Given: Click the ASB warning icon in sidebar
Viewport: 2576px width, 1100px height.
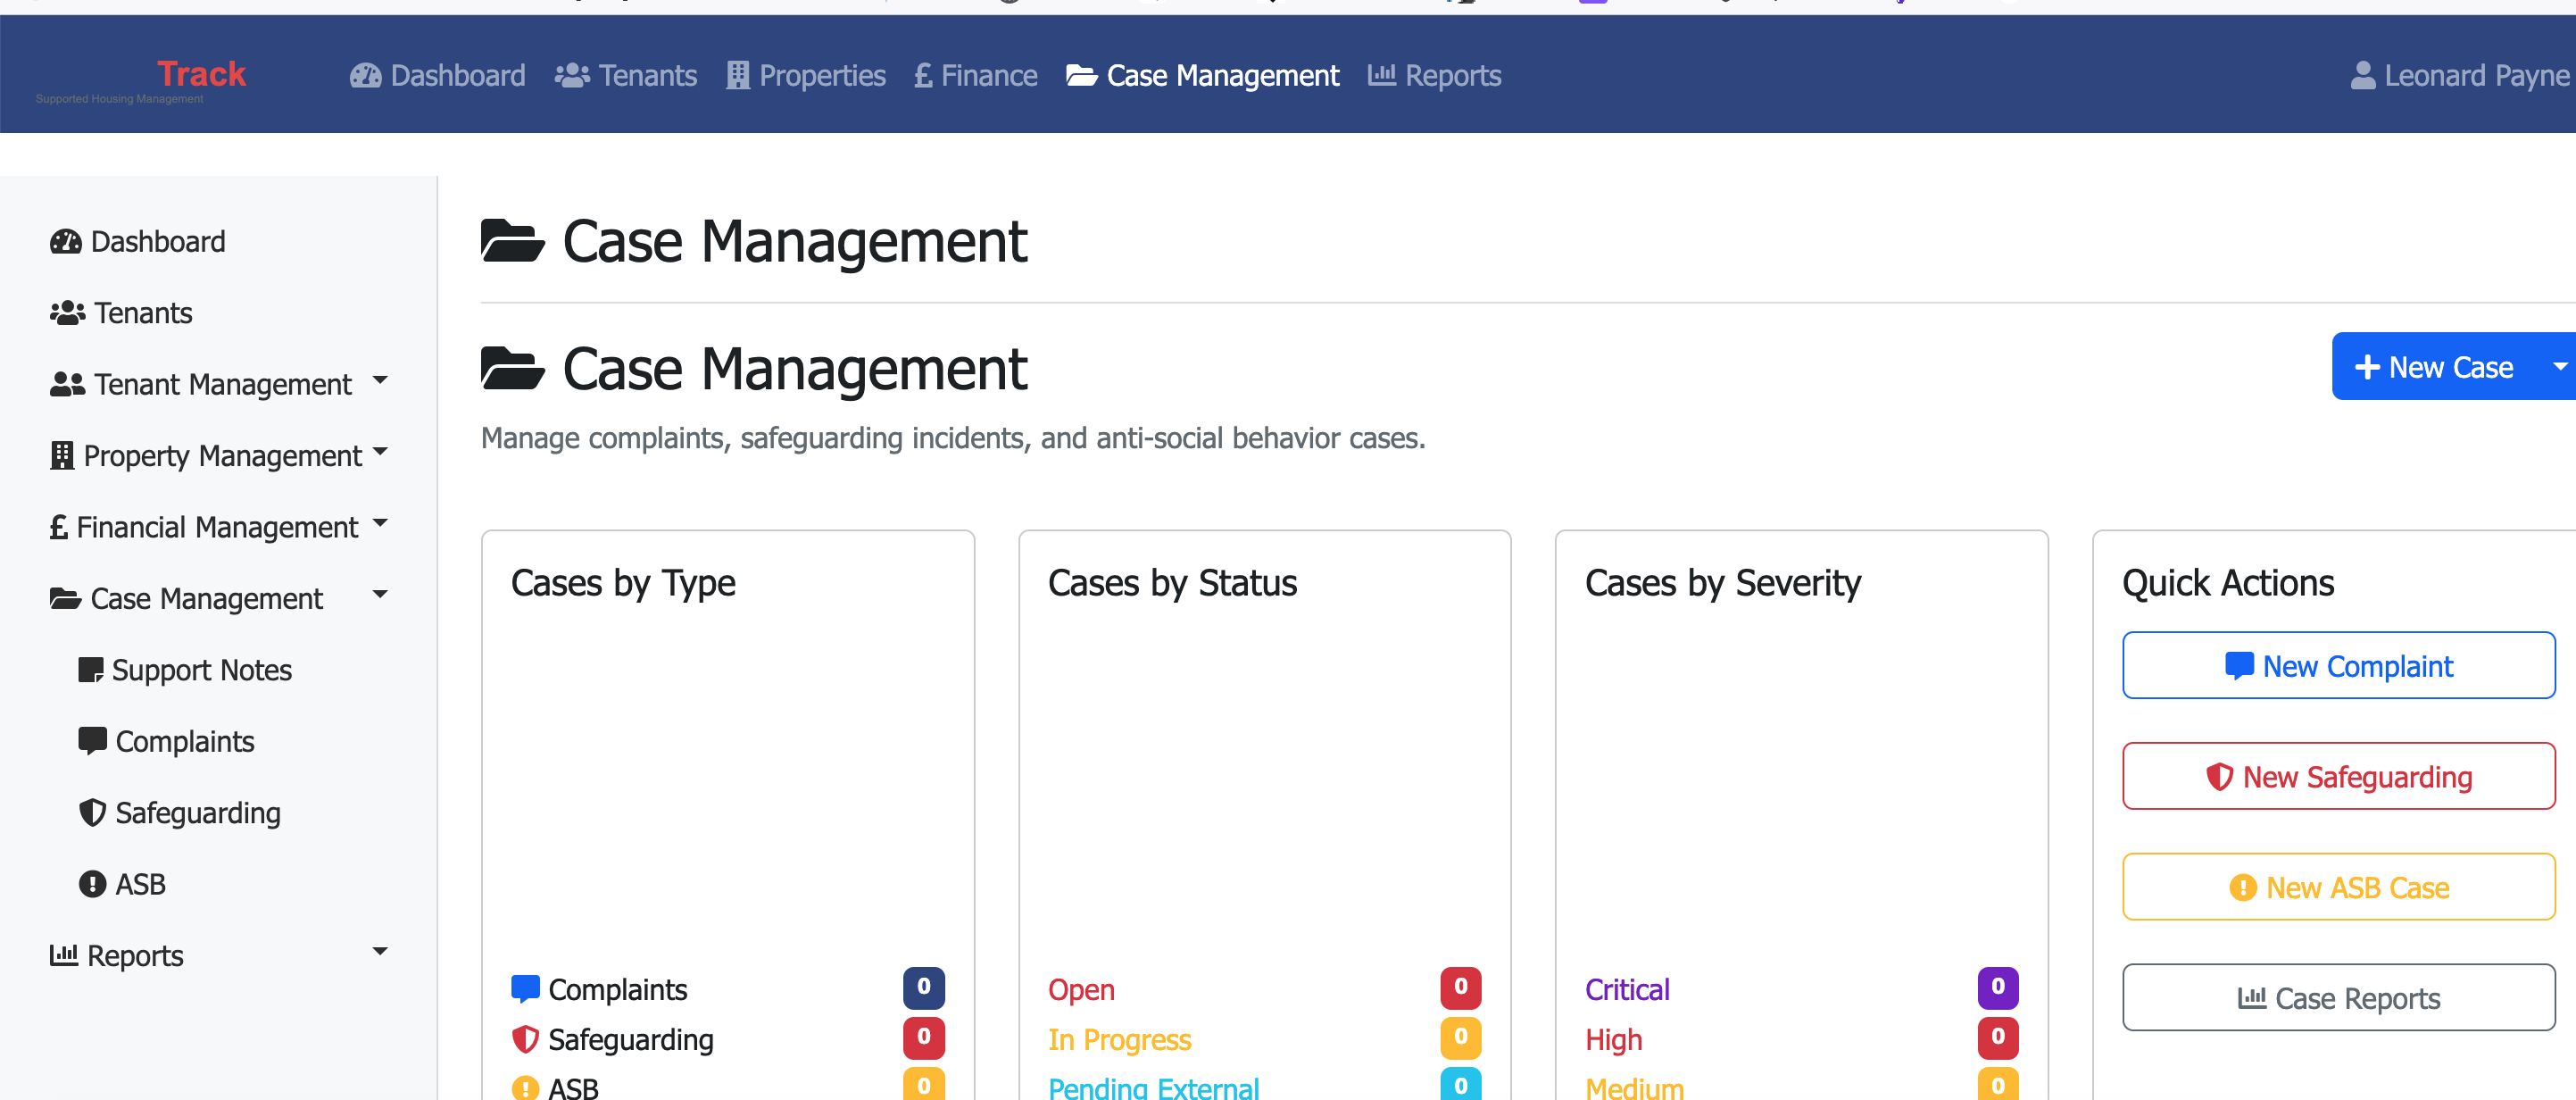Looking at the screenshot, I should pos(92,884).
